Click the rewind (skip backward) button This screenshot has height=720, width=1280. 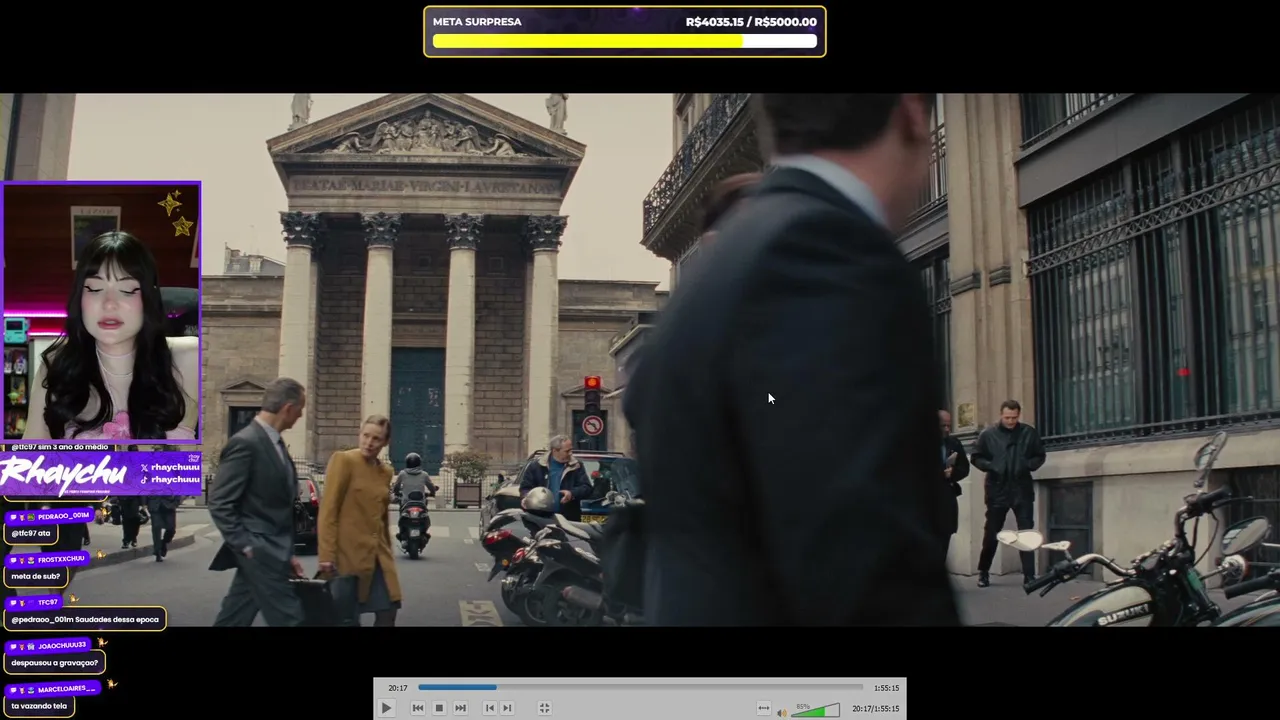tap(418, 708)
